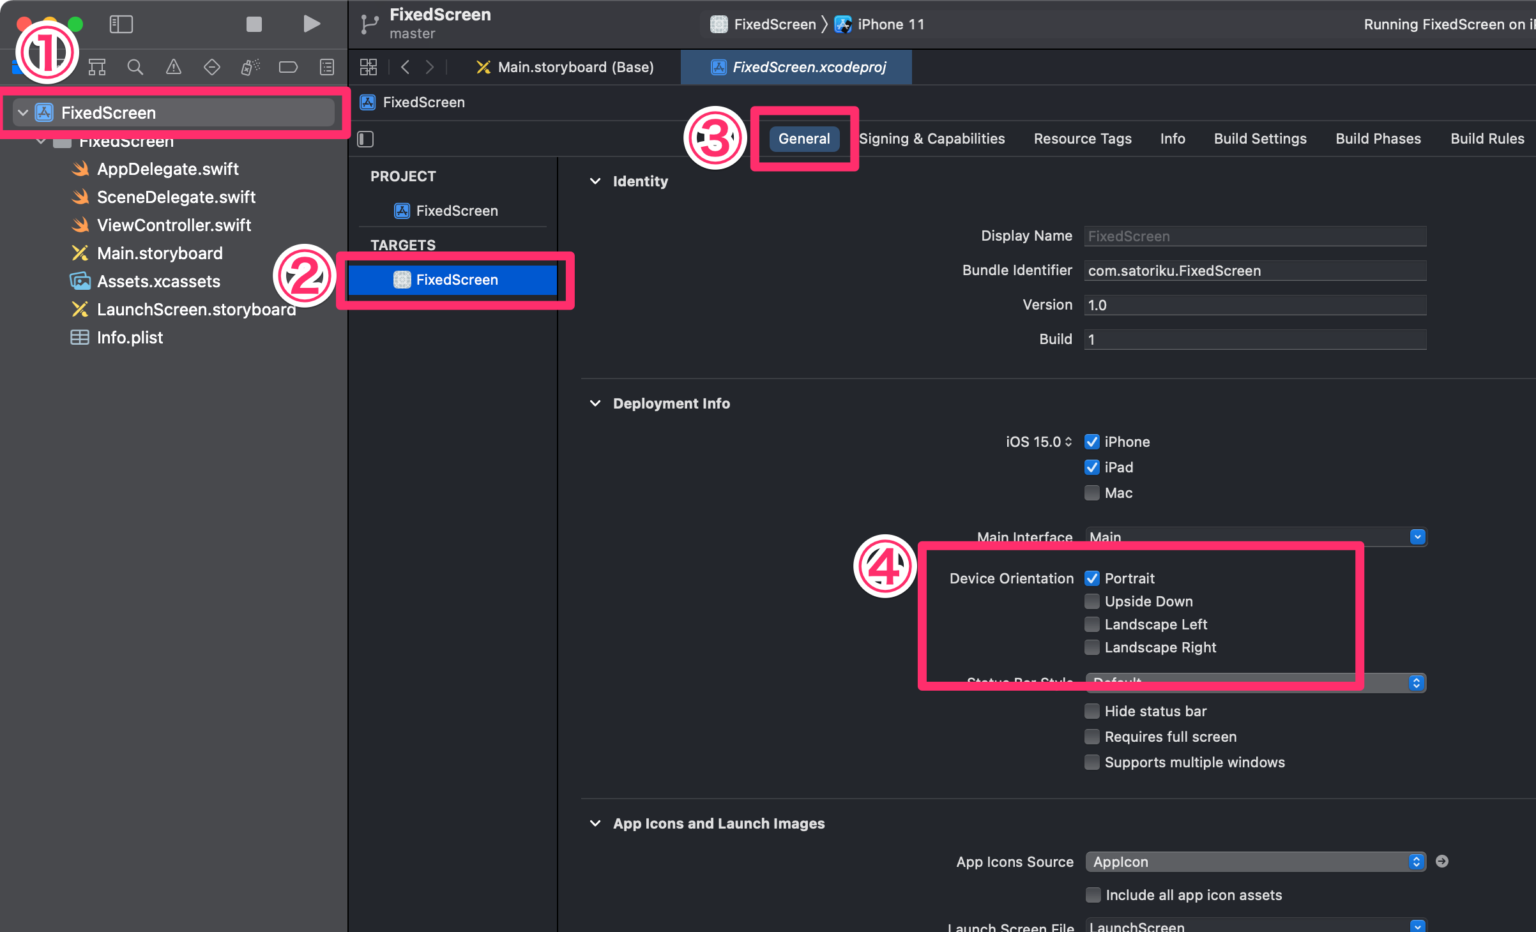1536x932 pixels.
Task: Go to the App Icons Source arrow
Action: [1442, 861]
